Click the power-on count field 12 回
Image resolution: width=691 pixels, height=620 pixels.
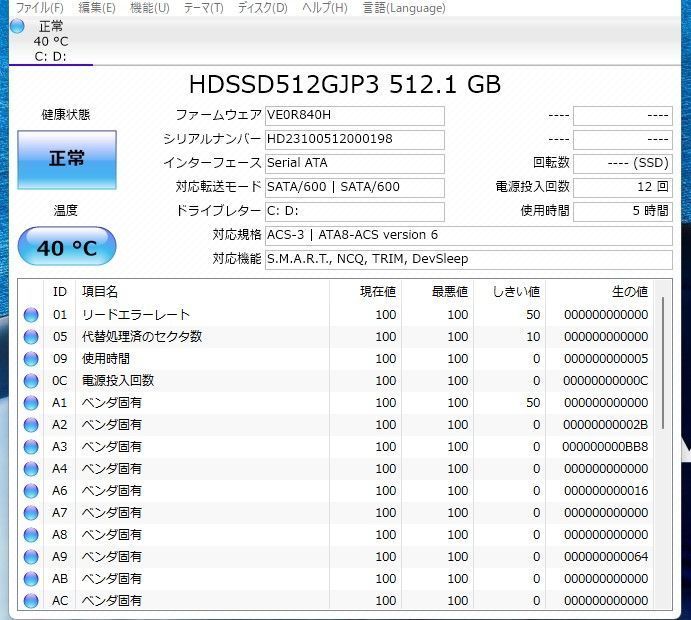click(623, 187)
